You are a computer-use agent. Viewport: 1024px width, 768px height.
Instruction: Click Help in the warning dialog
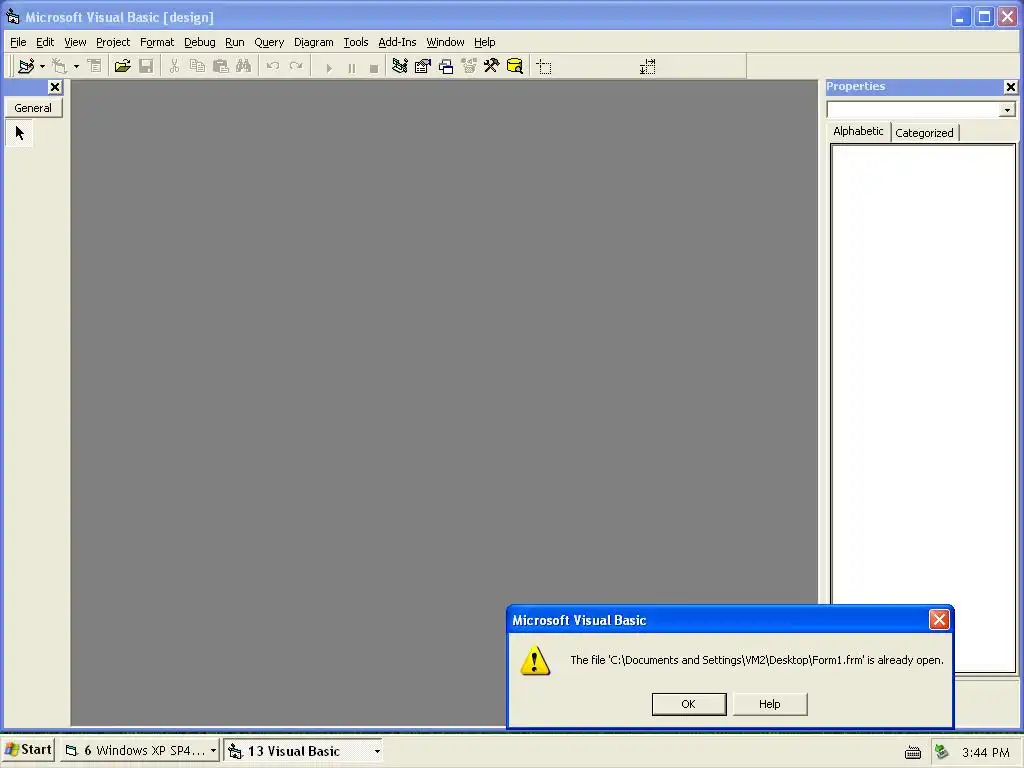click(770, 704)
